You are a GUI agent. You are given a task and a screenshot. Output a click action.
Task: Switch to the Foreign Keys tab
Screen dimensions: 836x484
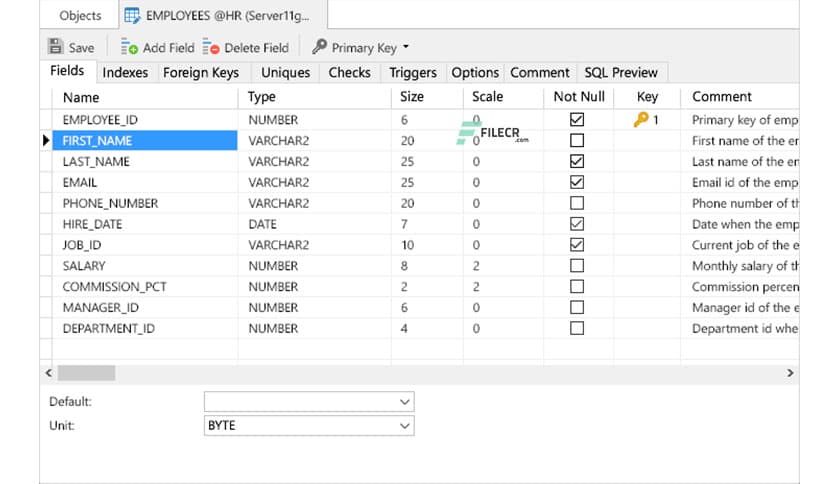tap(201, 72)
